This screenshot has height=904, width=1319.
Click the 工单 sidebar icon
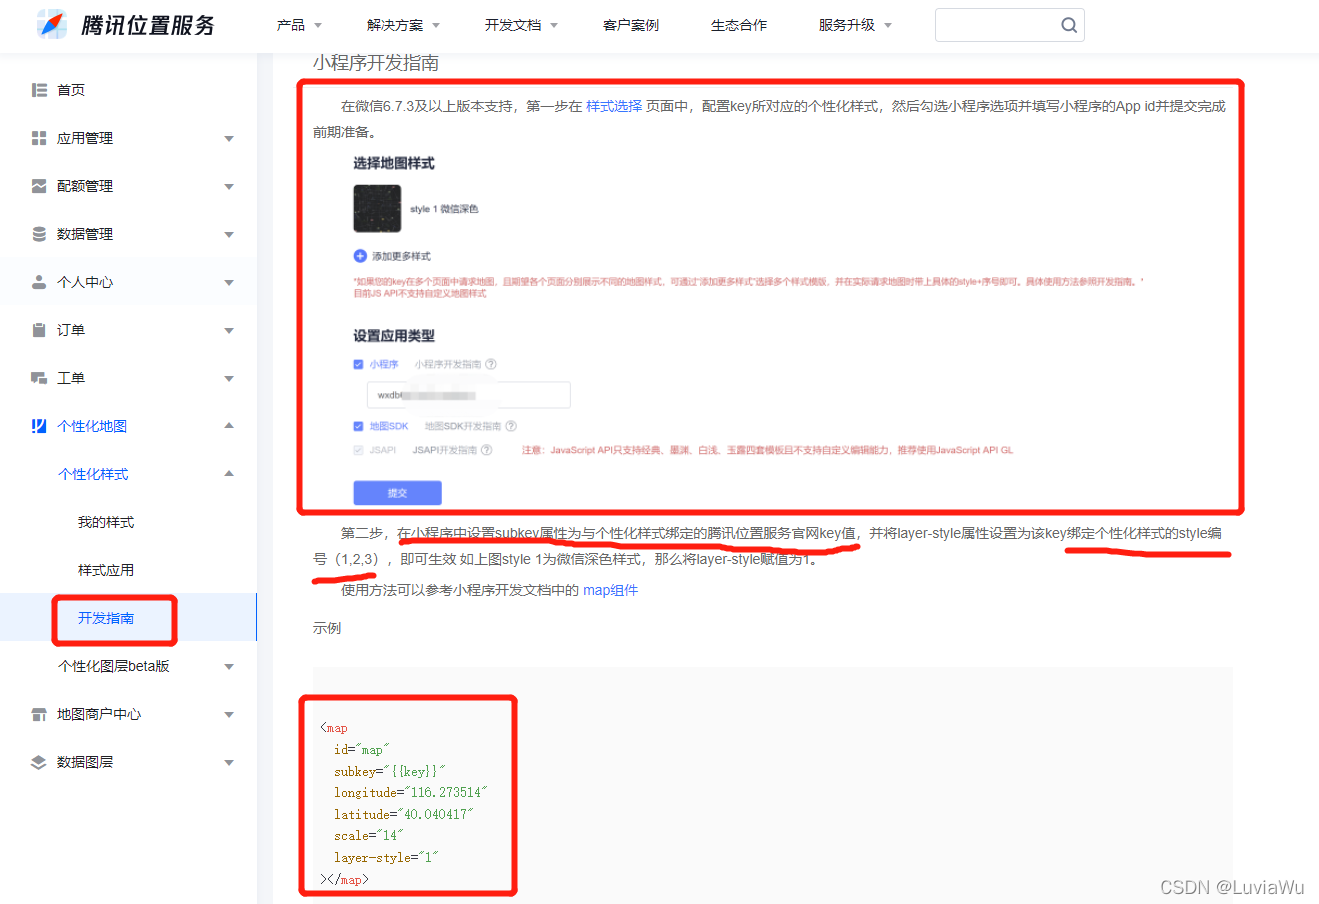click(x=39, y=378)
